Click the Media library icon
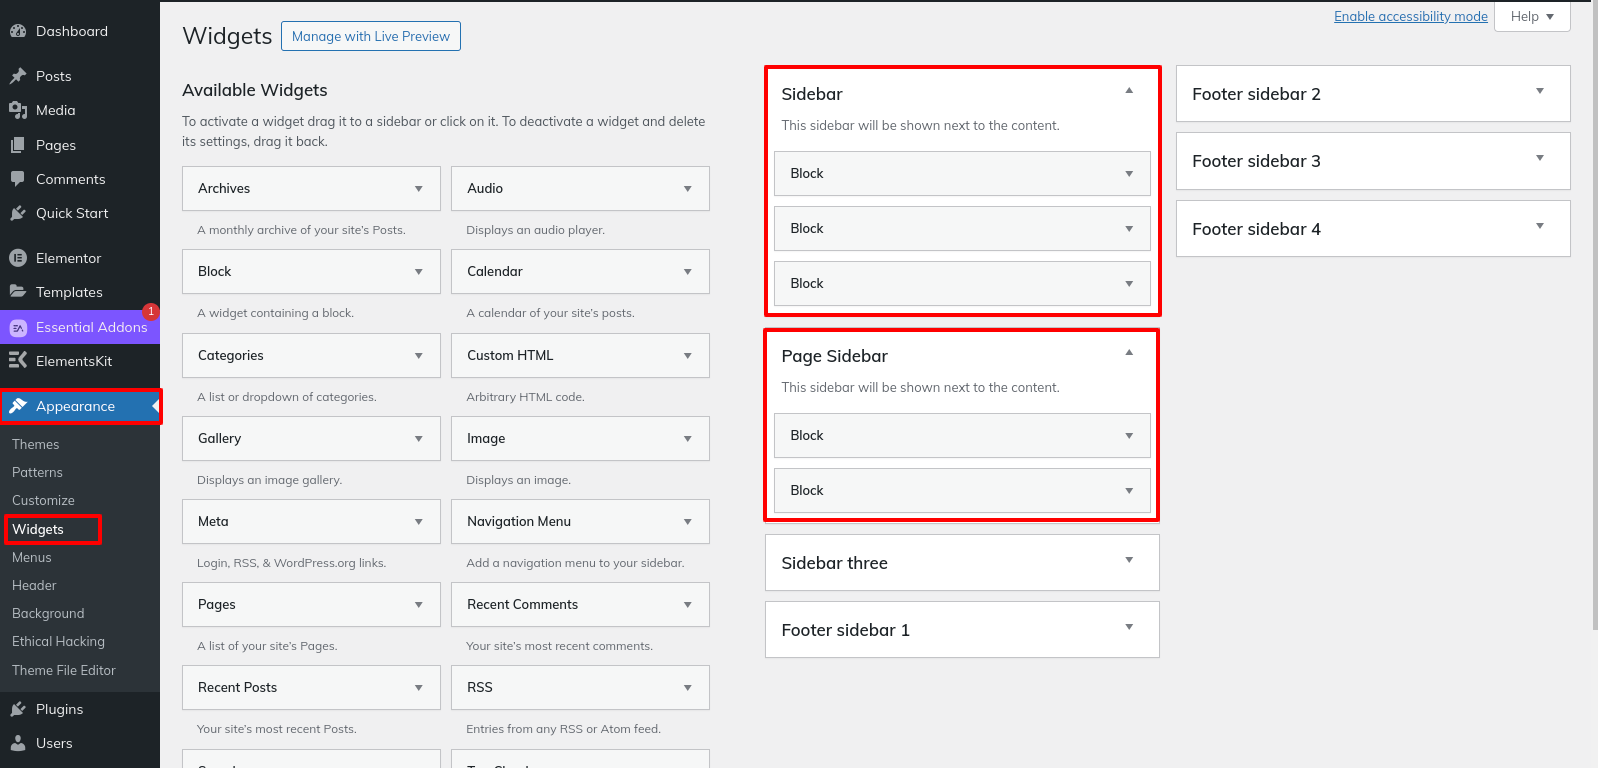 coord(18,110)
